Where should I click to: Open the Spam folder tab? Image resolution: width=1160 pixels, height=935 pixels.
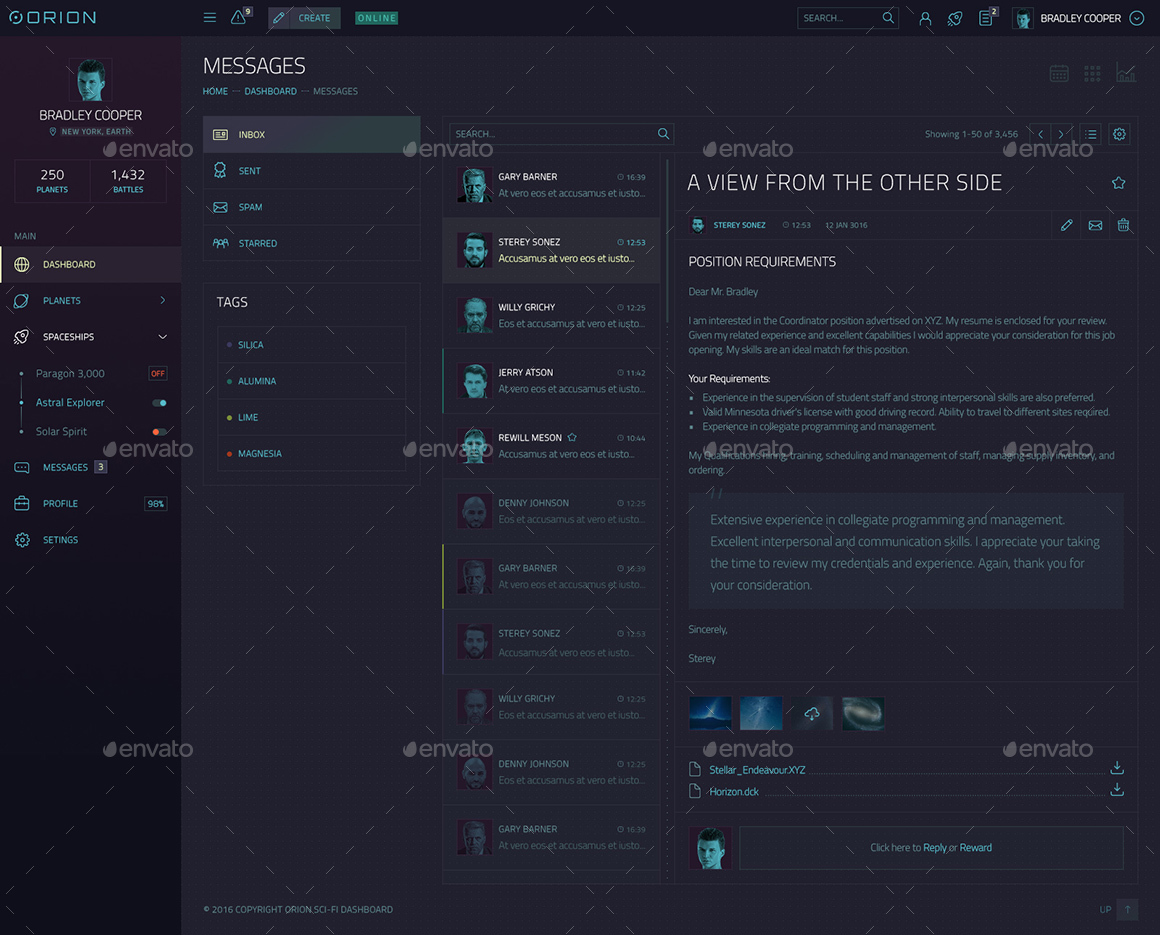tap(252, 206)
